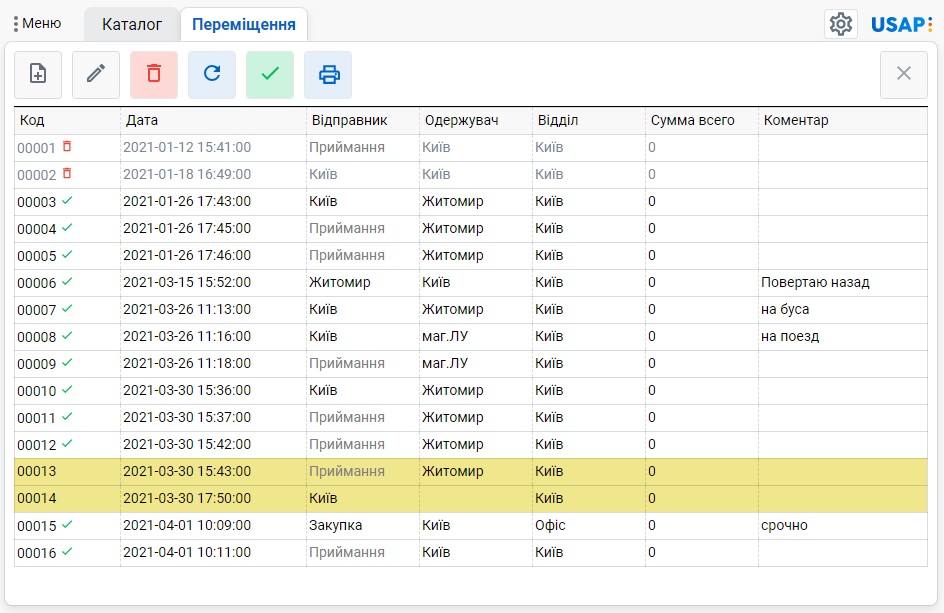Click date 2021-01-26 17:45:00
This screenshot has height=613, width=944.
pyautogui.click(x=187, y=229)
